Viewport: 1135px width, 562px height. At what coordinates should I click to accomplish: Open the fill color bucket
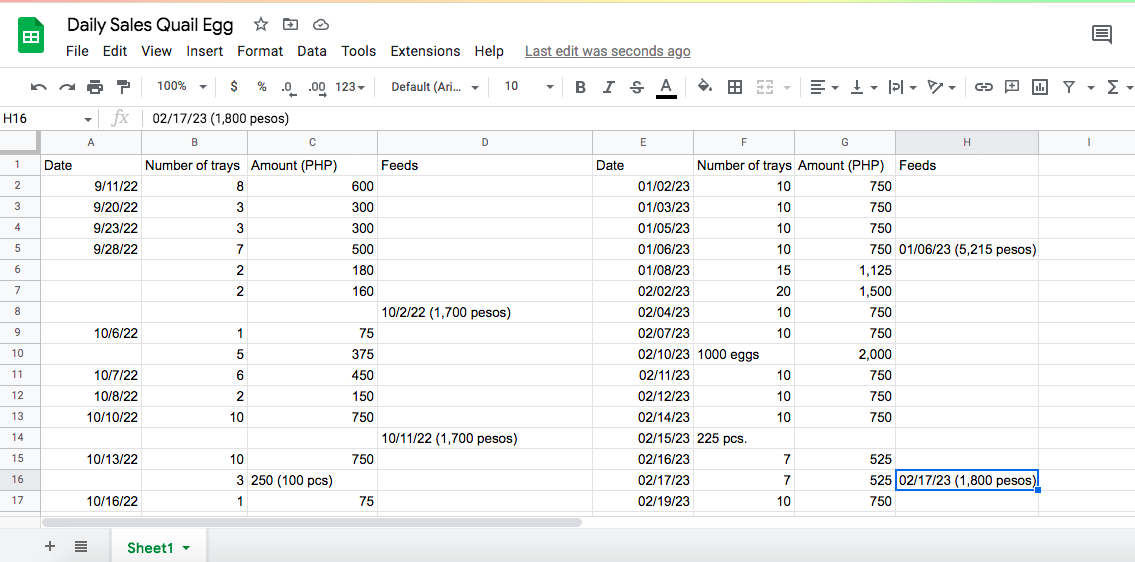click(704, 87)
